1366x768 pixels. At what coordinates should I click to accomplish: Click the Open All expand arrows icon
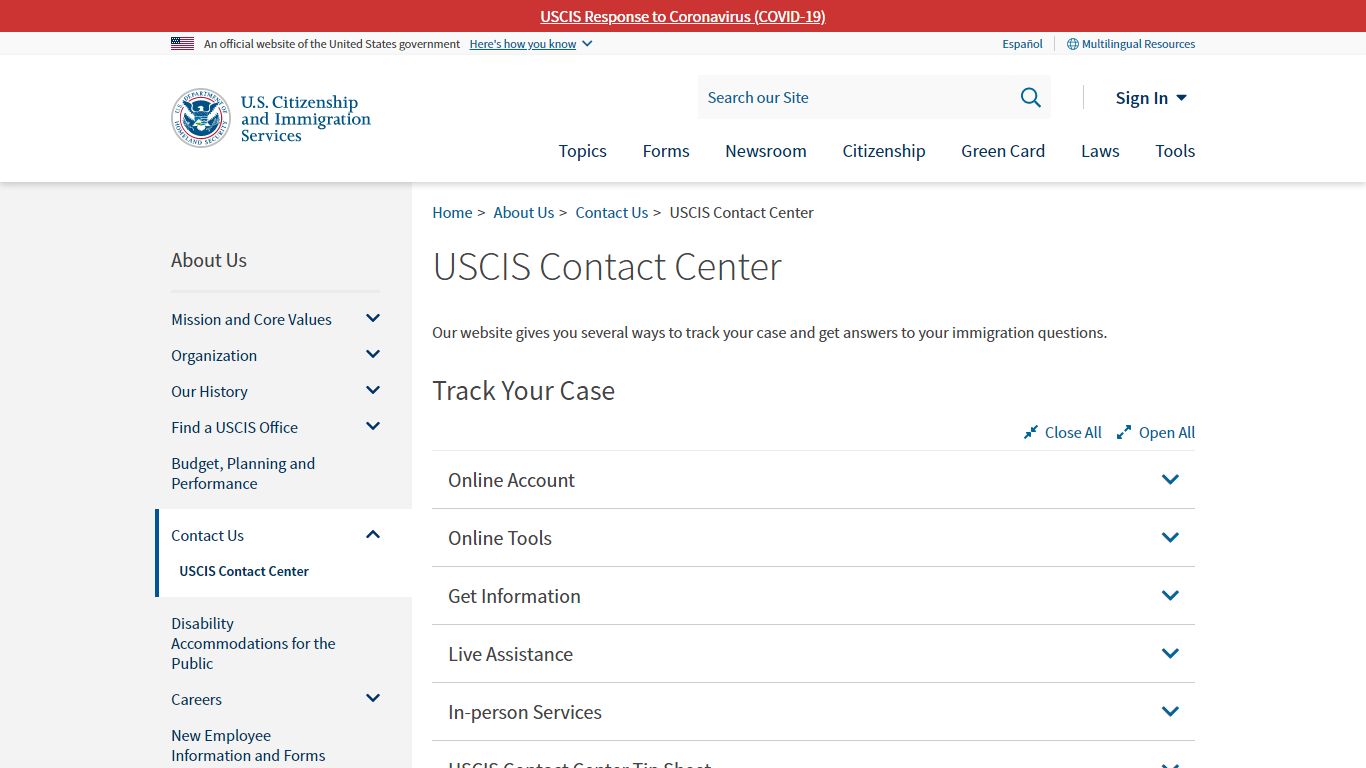click(x=1124, y=432)
